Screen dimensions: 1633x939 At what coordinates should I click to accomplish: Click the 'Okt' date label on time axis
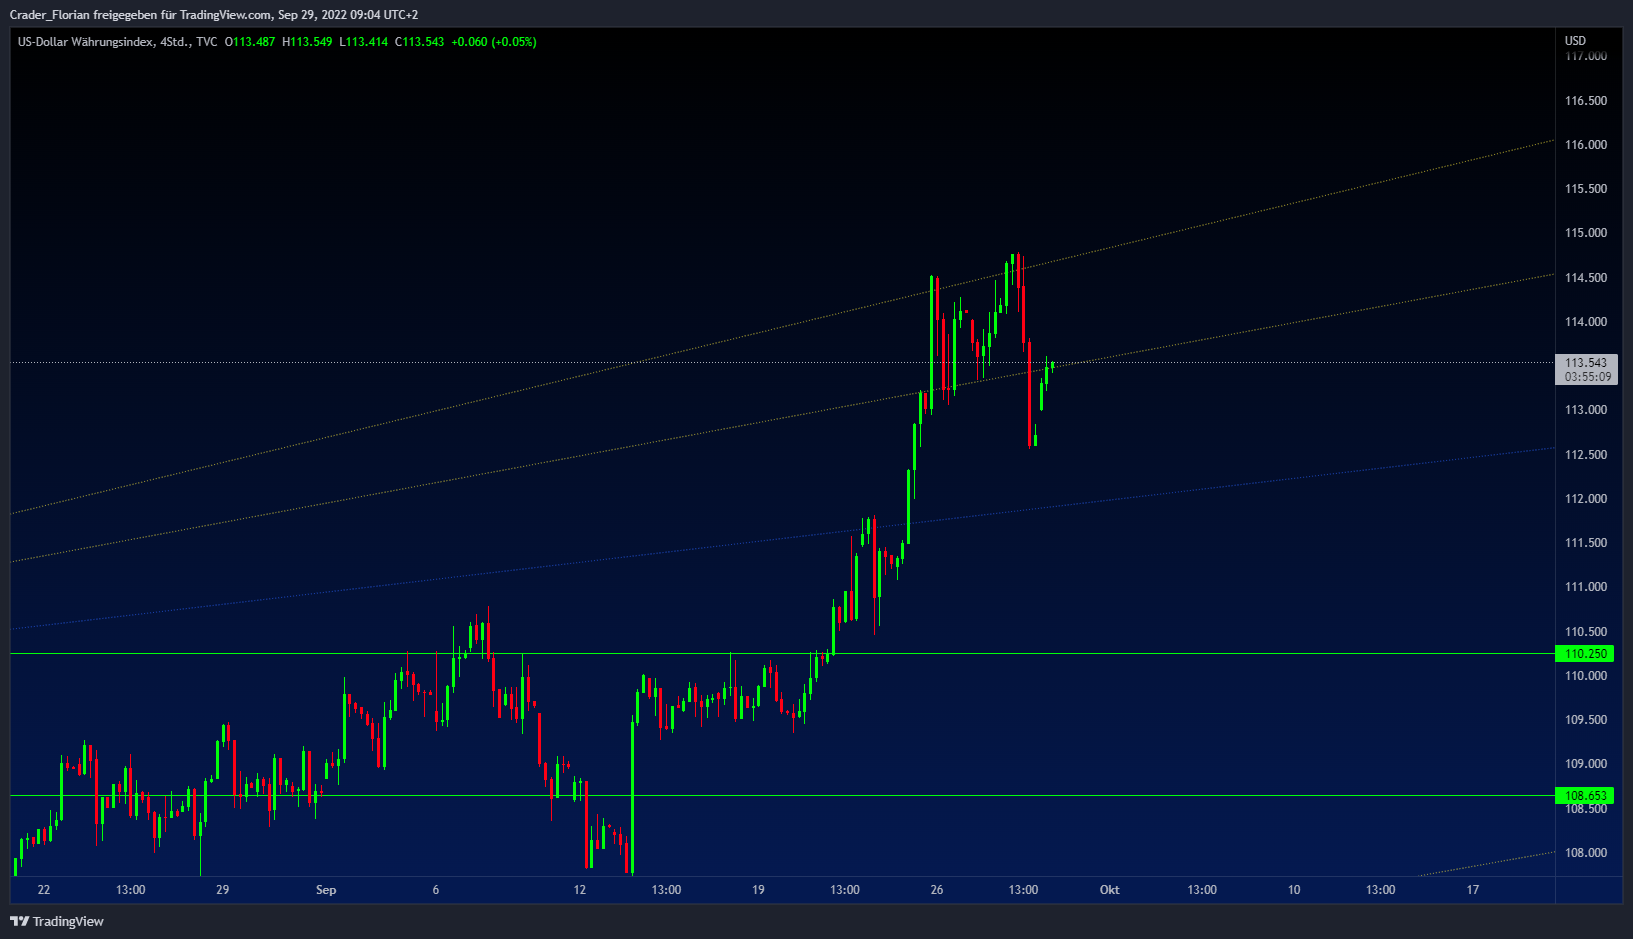pyautogui.click(x=1109, y=890)
